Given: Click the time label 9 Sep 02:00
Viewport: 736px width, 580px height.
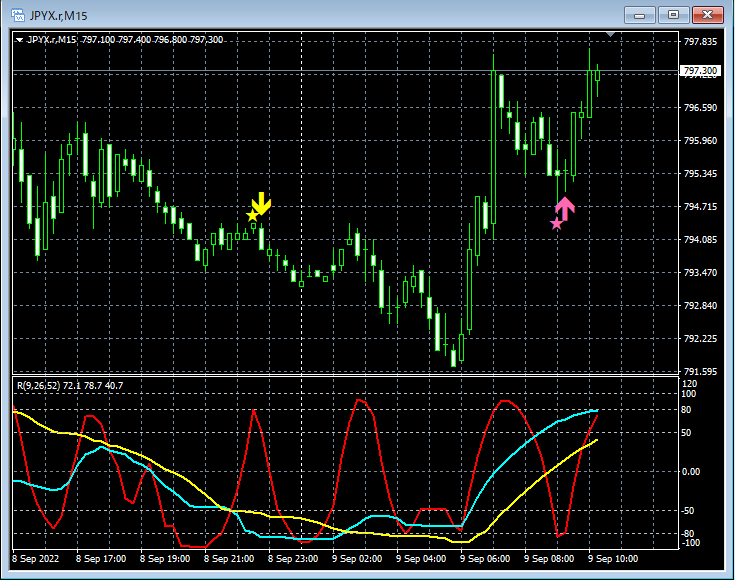Looking at the screenshot, I should tap(357, 558).
